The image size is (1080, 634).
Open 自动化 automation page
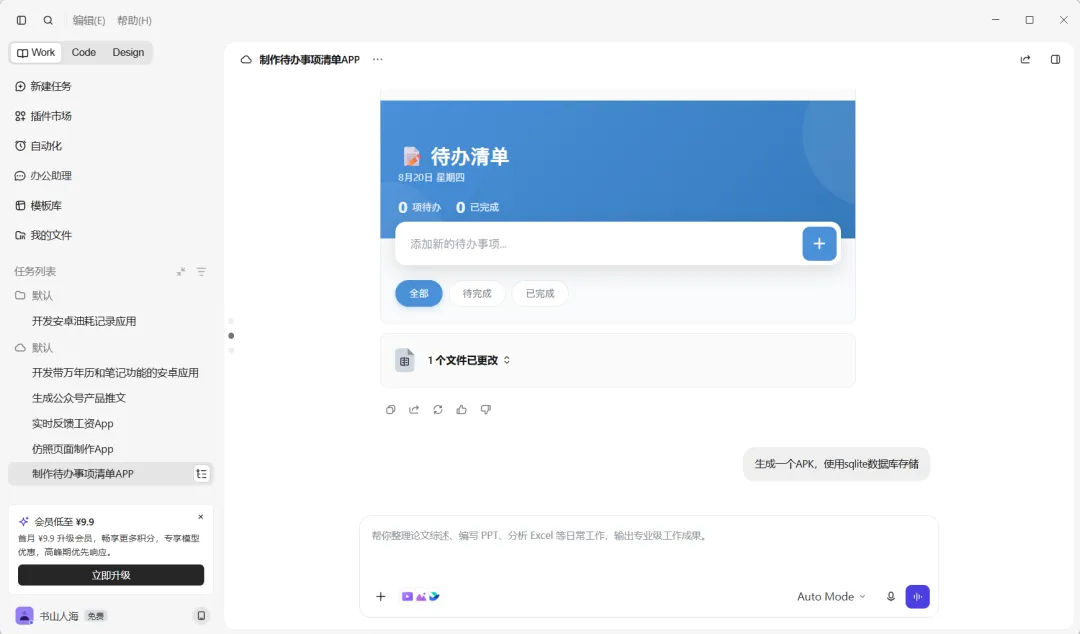coord(38,145)
